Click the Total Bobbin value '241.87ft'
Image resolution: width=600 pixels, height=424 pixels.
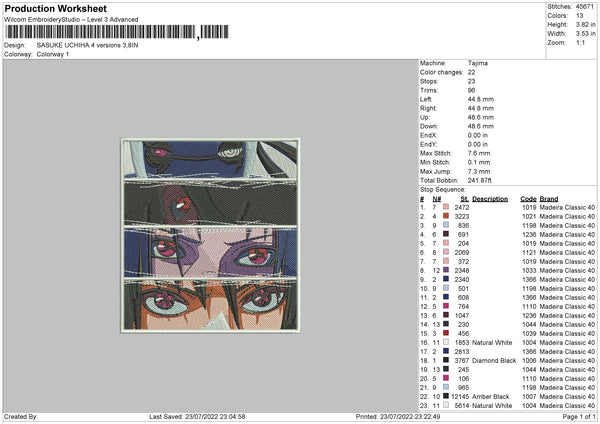pos(480,180)
